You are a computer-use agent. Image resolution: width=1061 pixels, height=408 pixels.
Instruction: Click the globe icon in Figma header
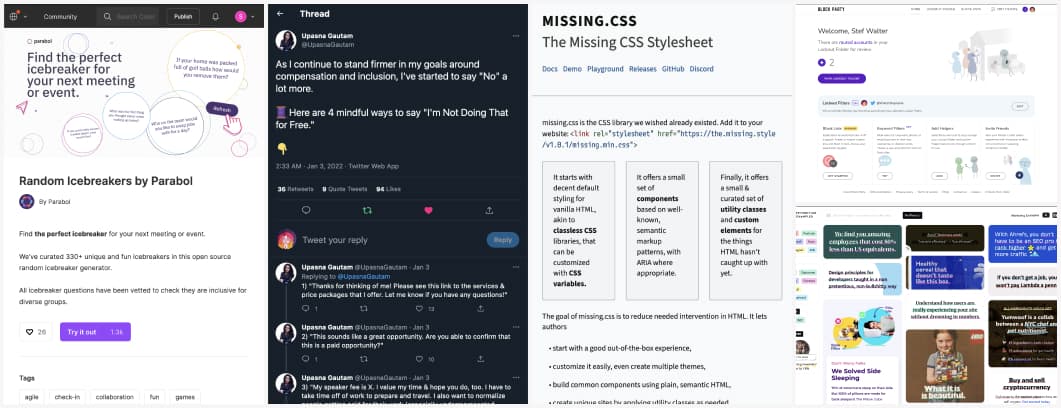(x=14, y=17)
